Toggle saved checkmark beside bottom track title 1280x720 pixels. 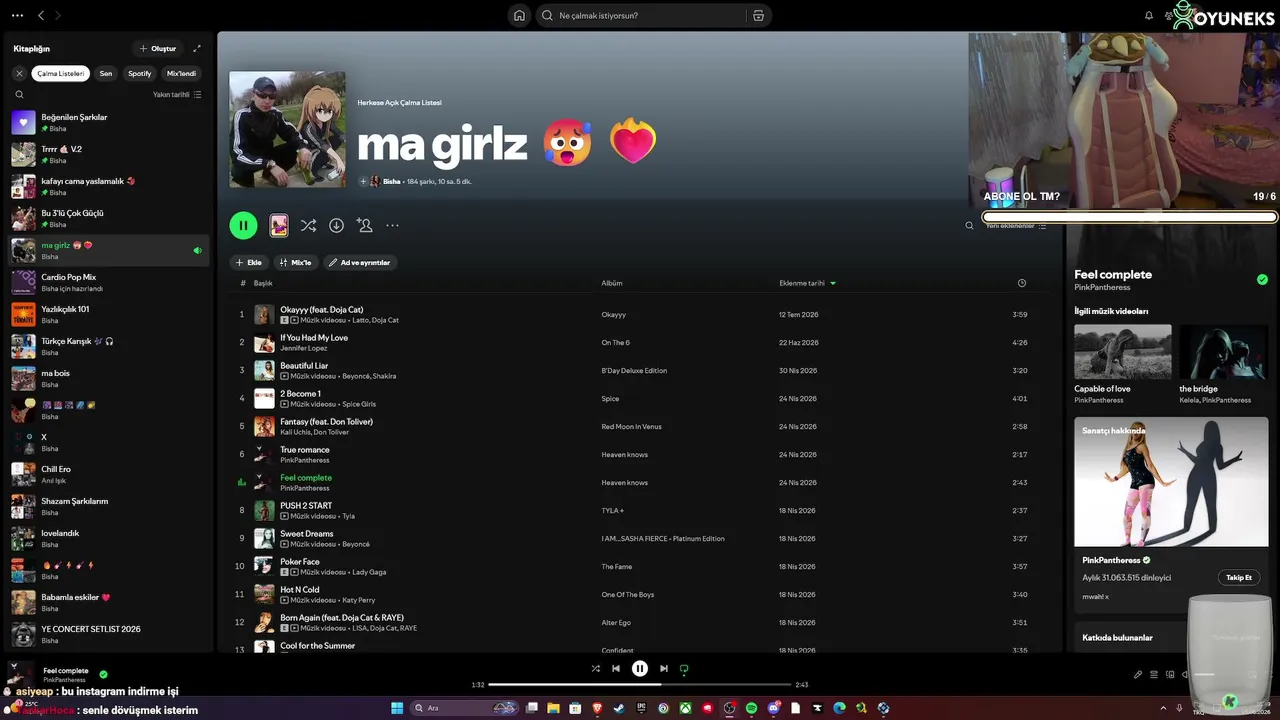click(103, 674)
